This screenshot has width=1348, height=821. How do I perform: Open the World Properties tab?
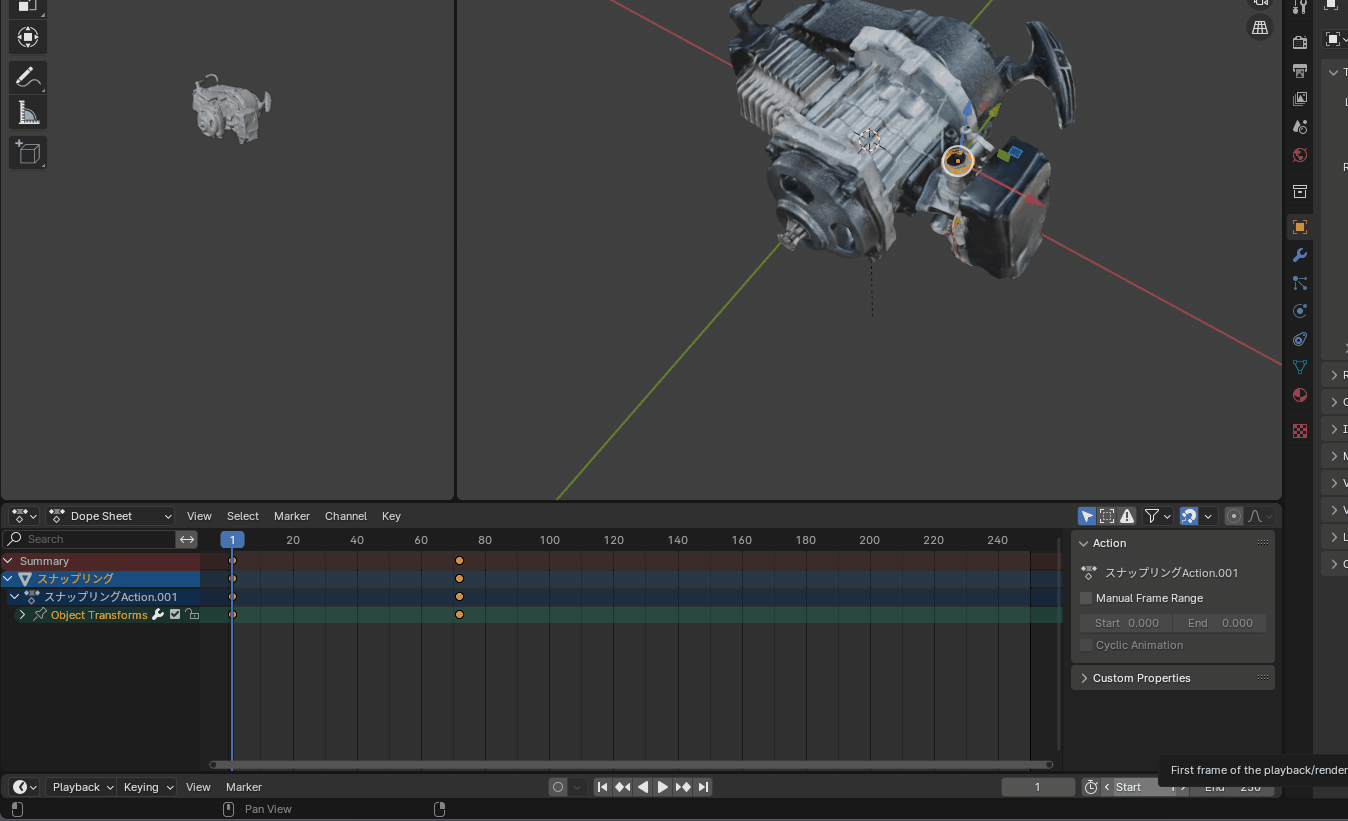point(1299,155)
